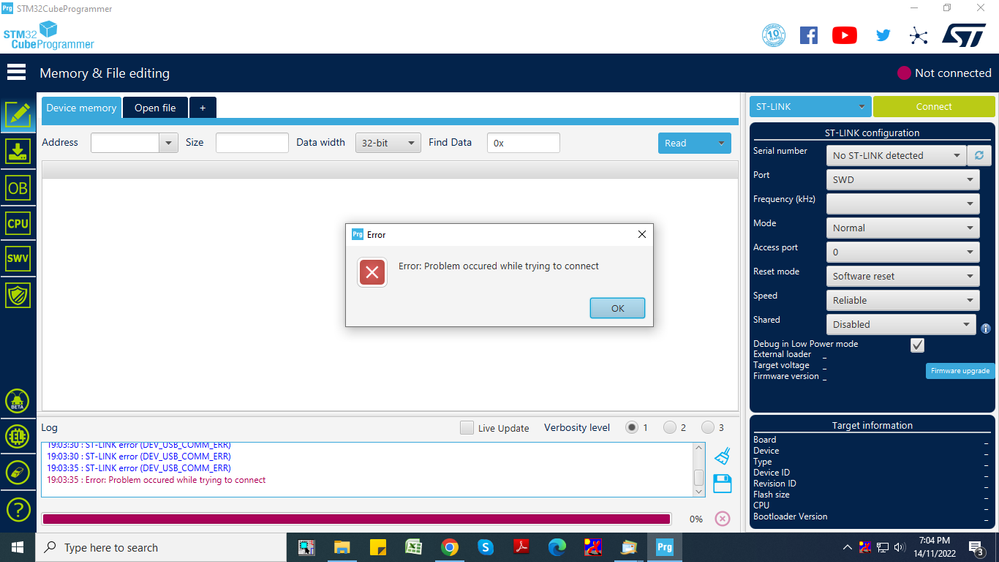Image resolution: width=999 pixels, height=562 pixels.
Task: Click the log scrollbar down arrow
Action: 698,491
